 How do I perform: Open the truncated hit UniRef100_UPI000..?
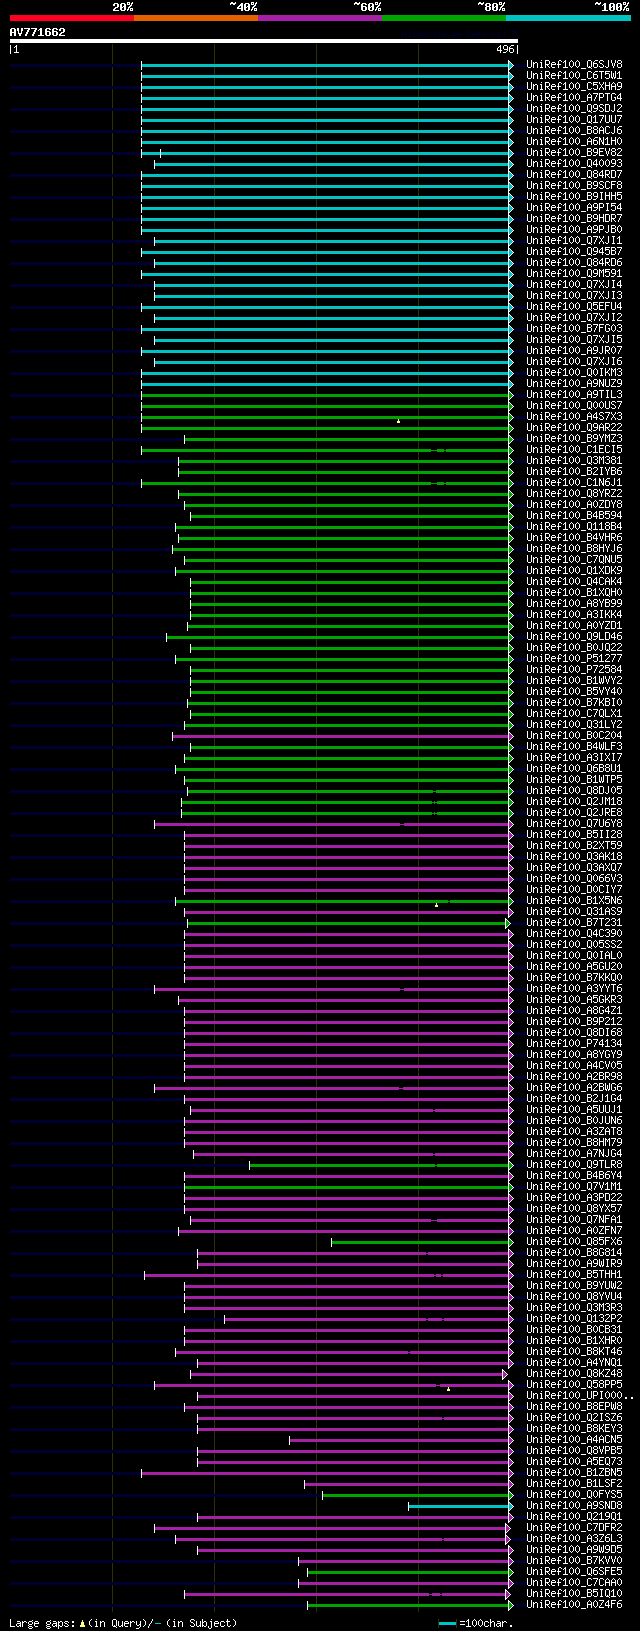point(580,1395)
